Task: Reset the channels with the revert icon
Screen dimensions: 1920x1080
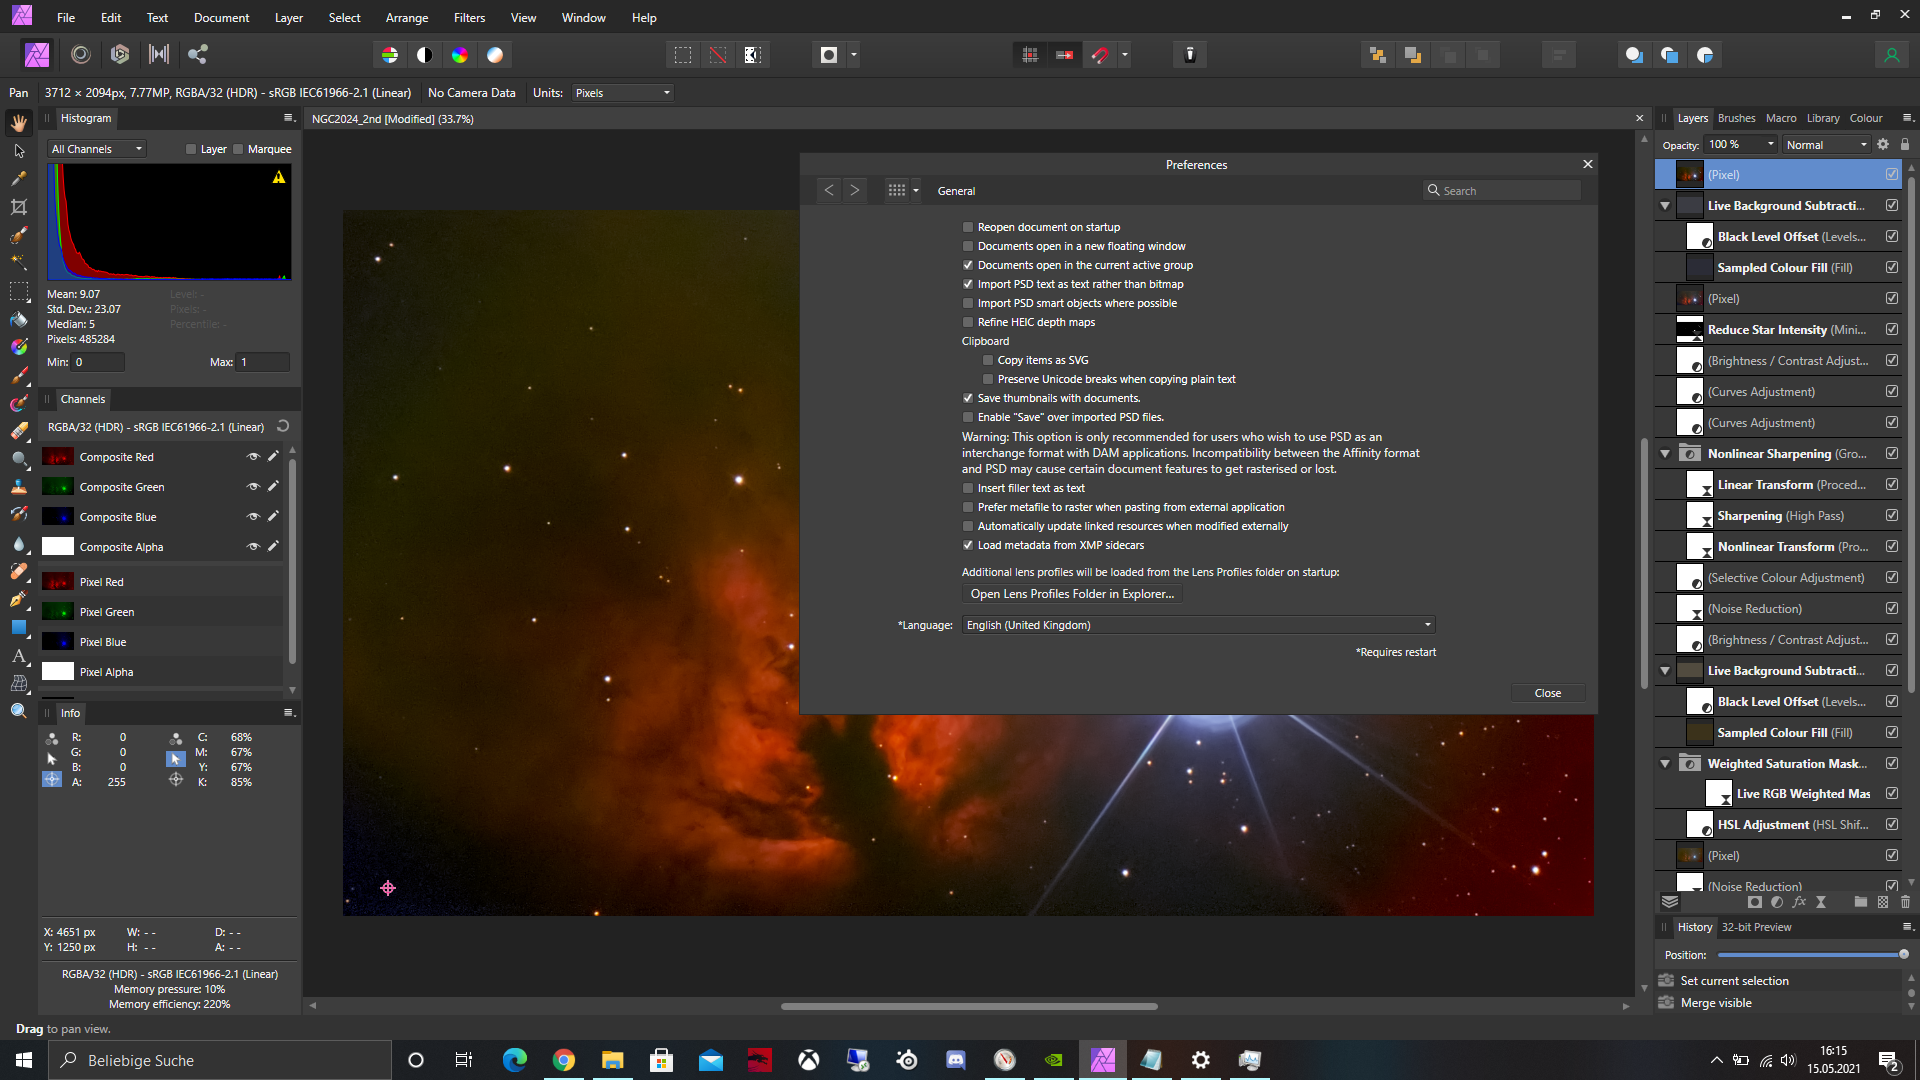Action: [x=283, y=426]
